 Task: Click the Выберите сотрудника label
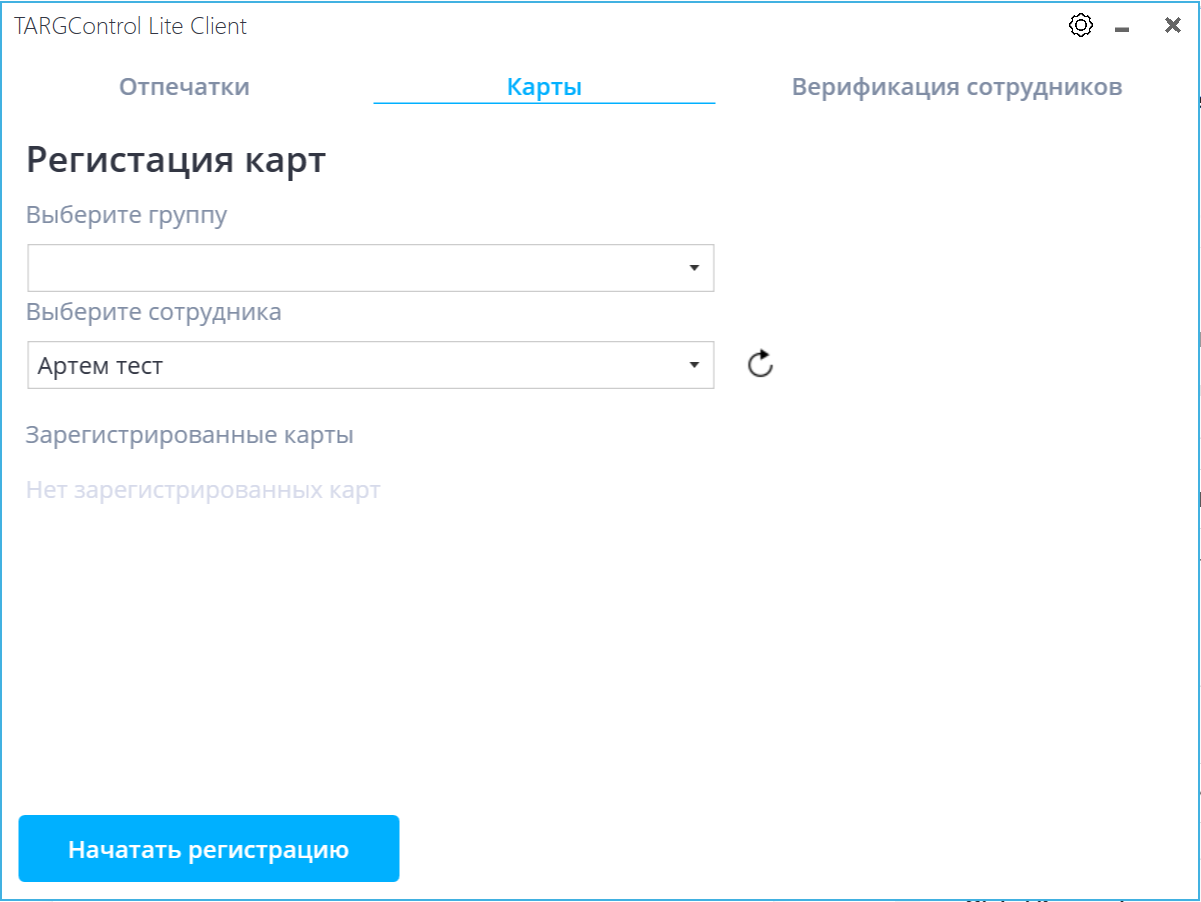click(154, 312)
